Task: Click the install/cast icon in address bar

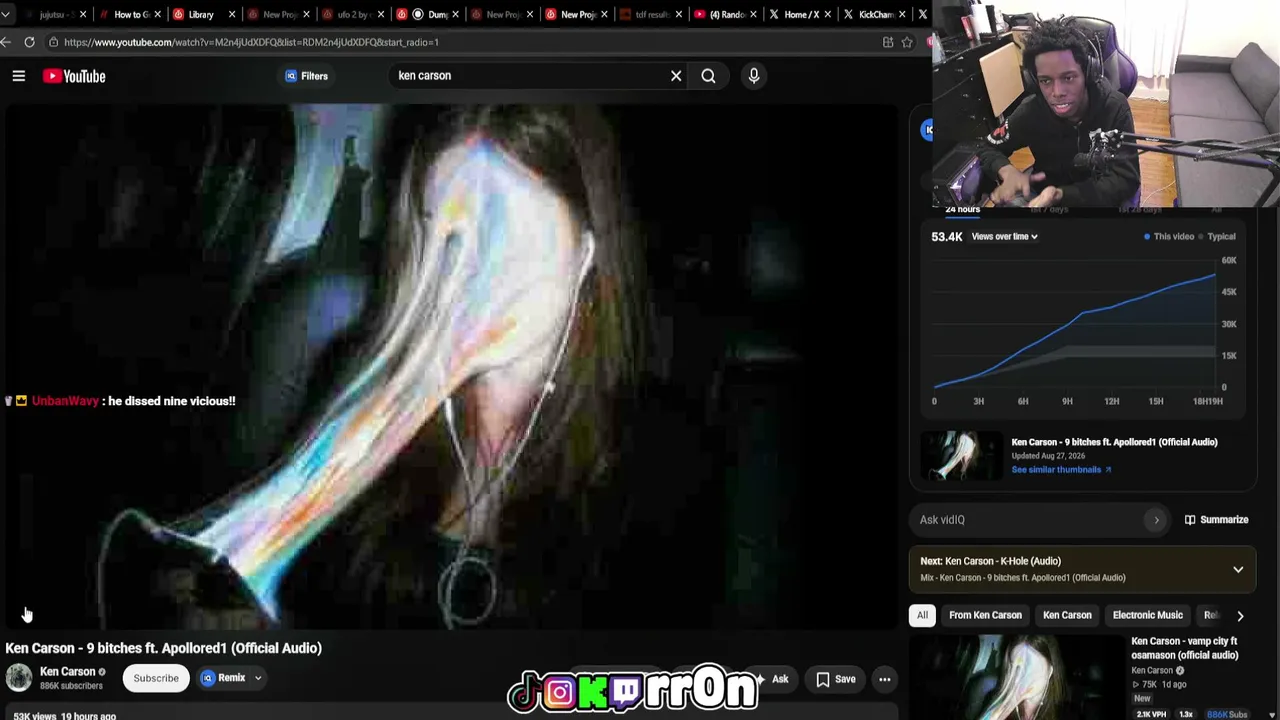Action: click(x=888, y=42)
